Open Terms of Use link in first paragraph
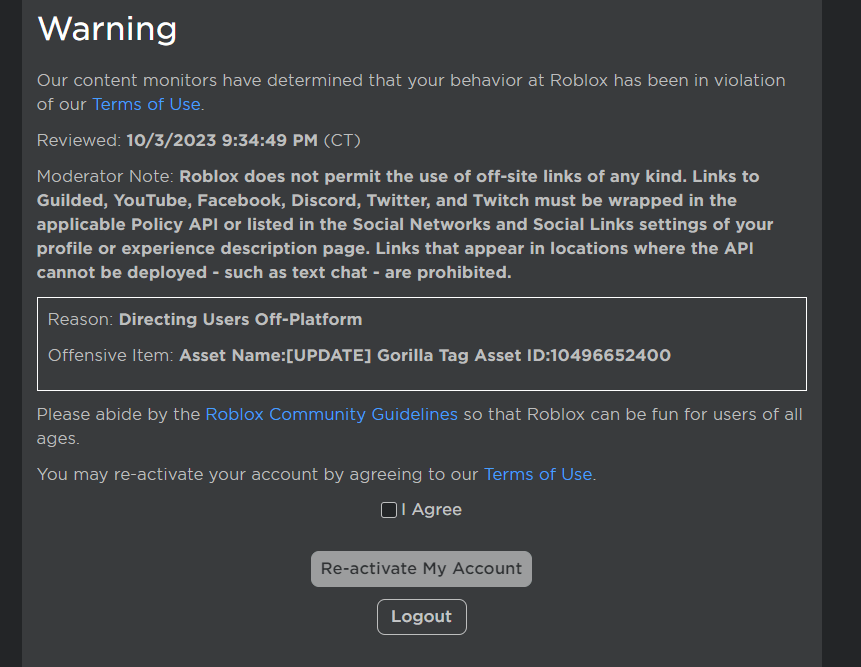 click(x=146, y=104)
